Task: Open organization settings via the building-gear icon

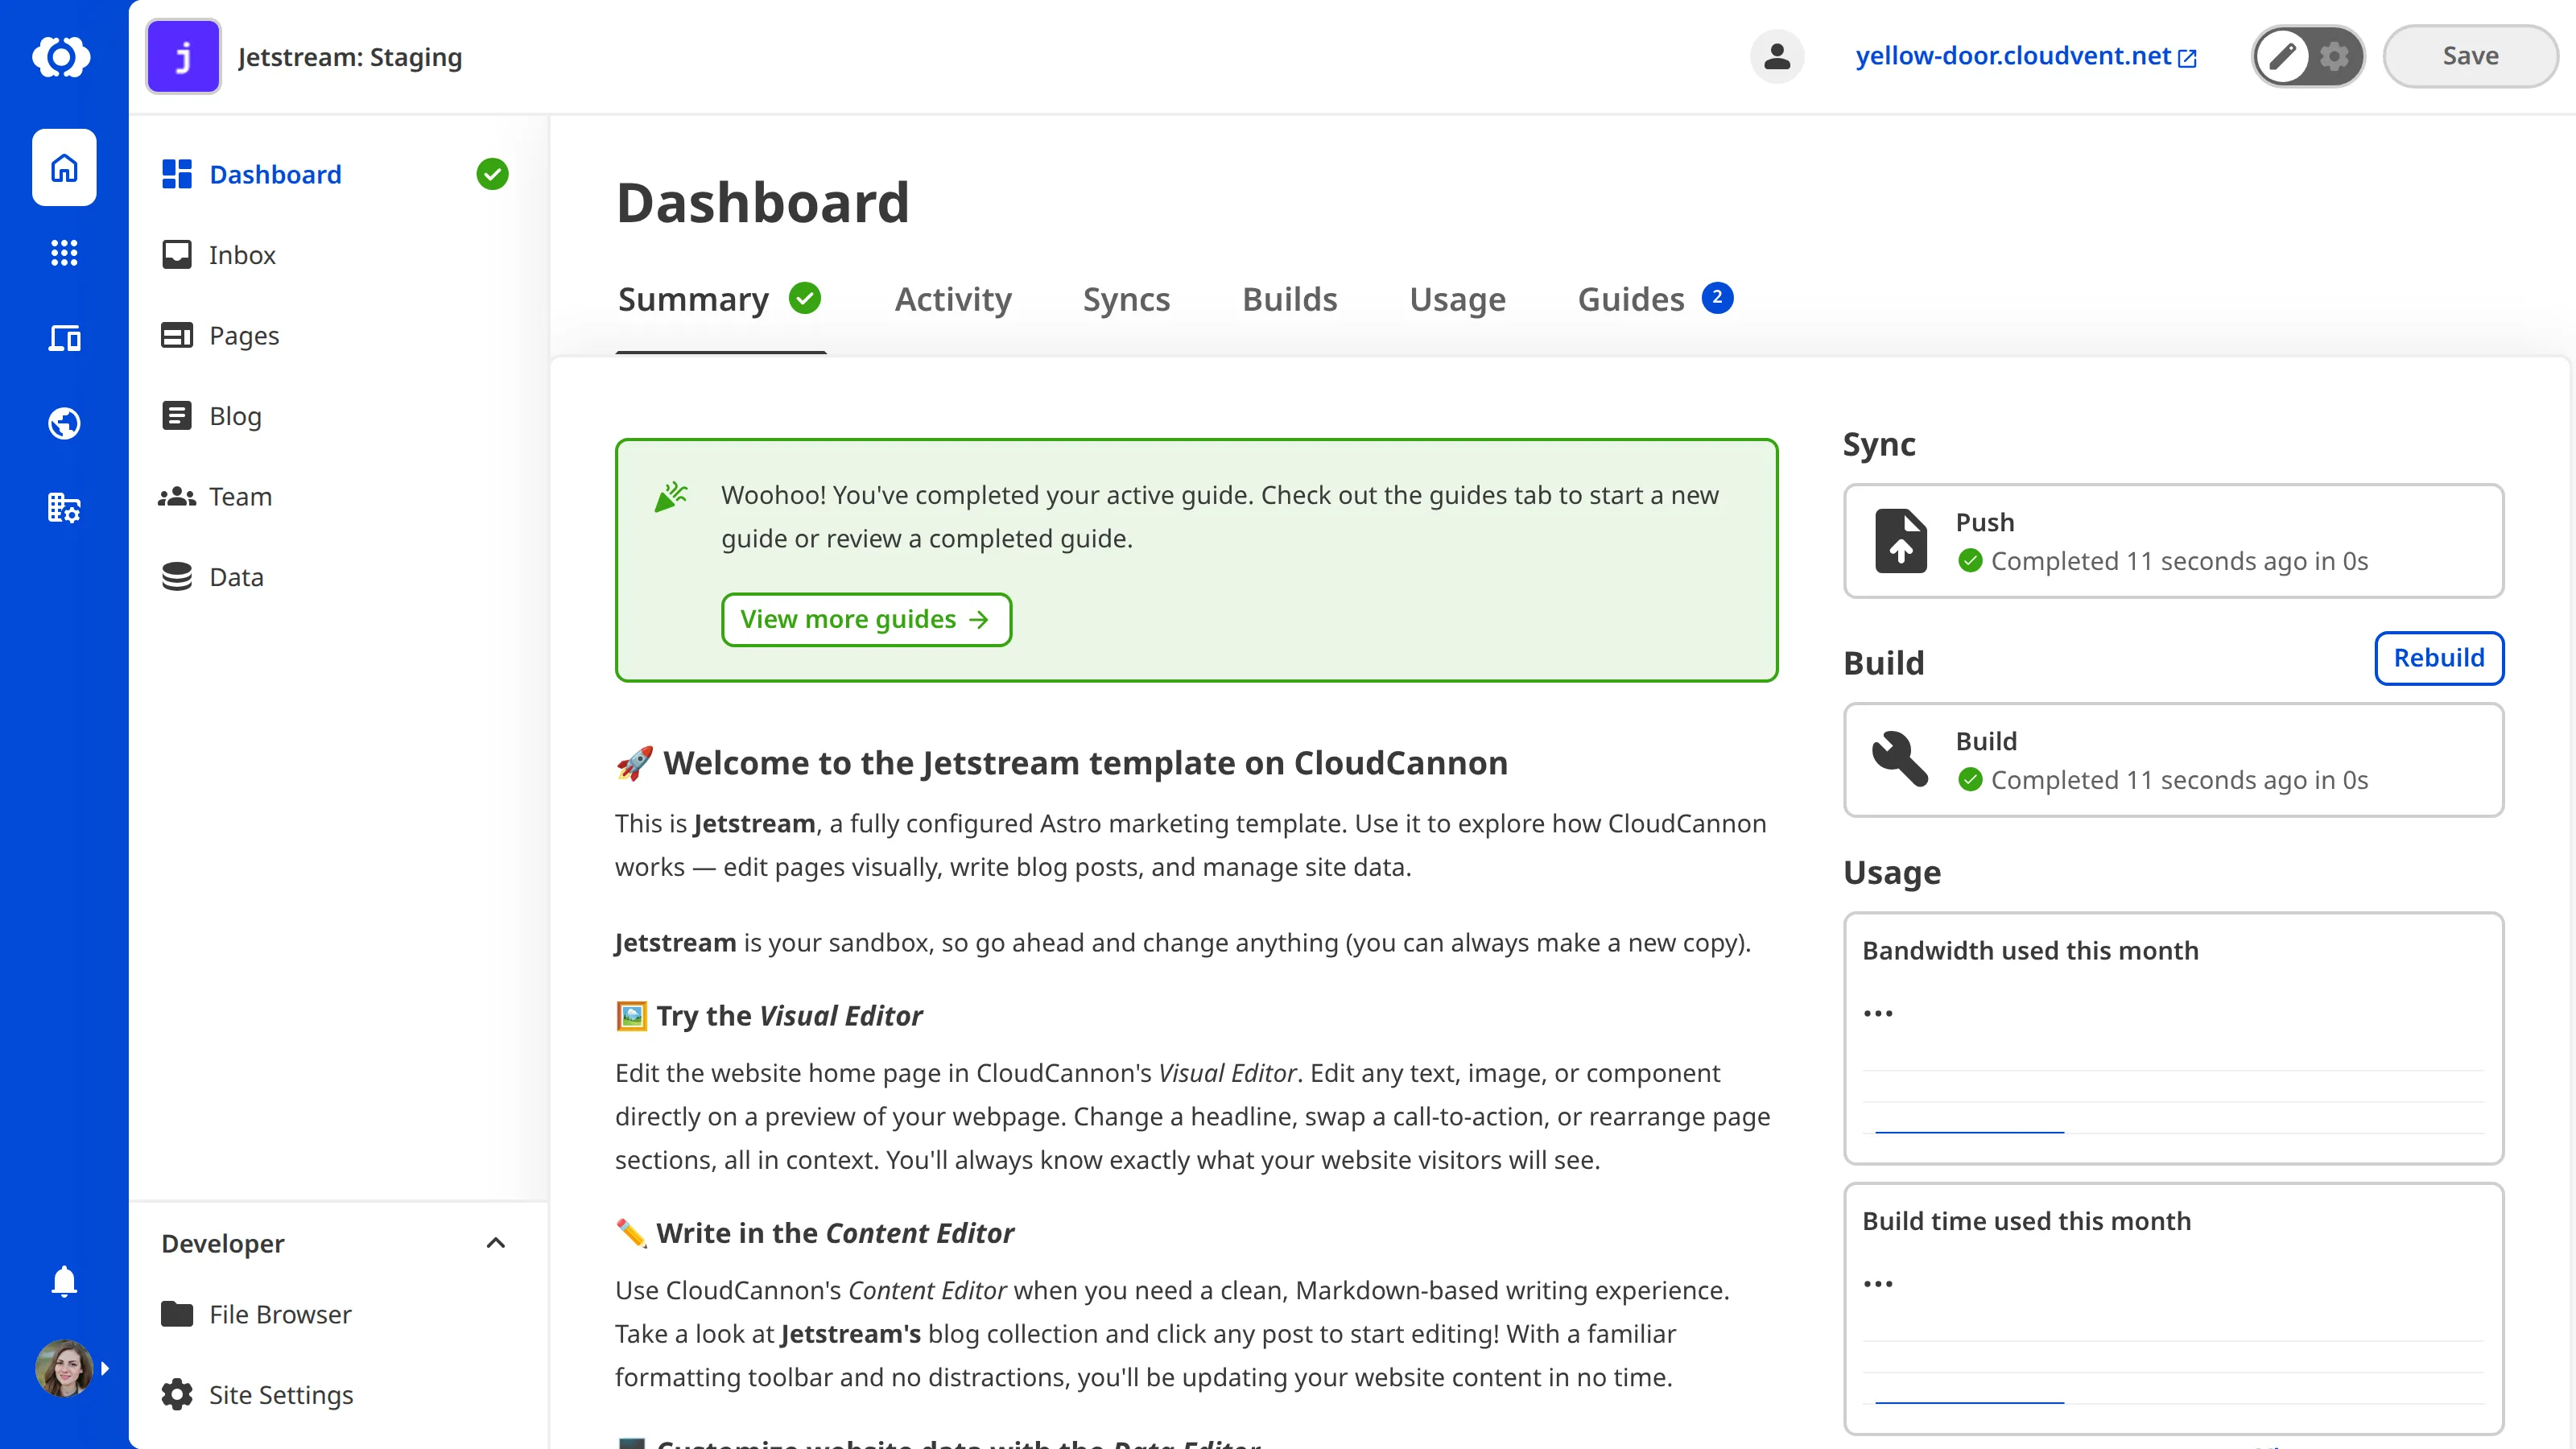Action: coord(63,508)
